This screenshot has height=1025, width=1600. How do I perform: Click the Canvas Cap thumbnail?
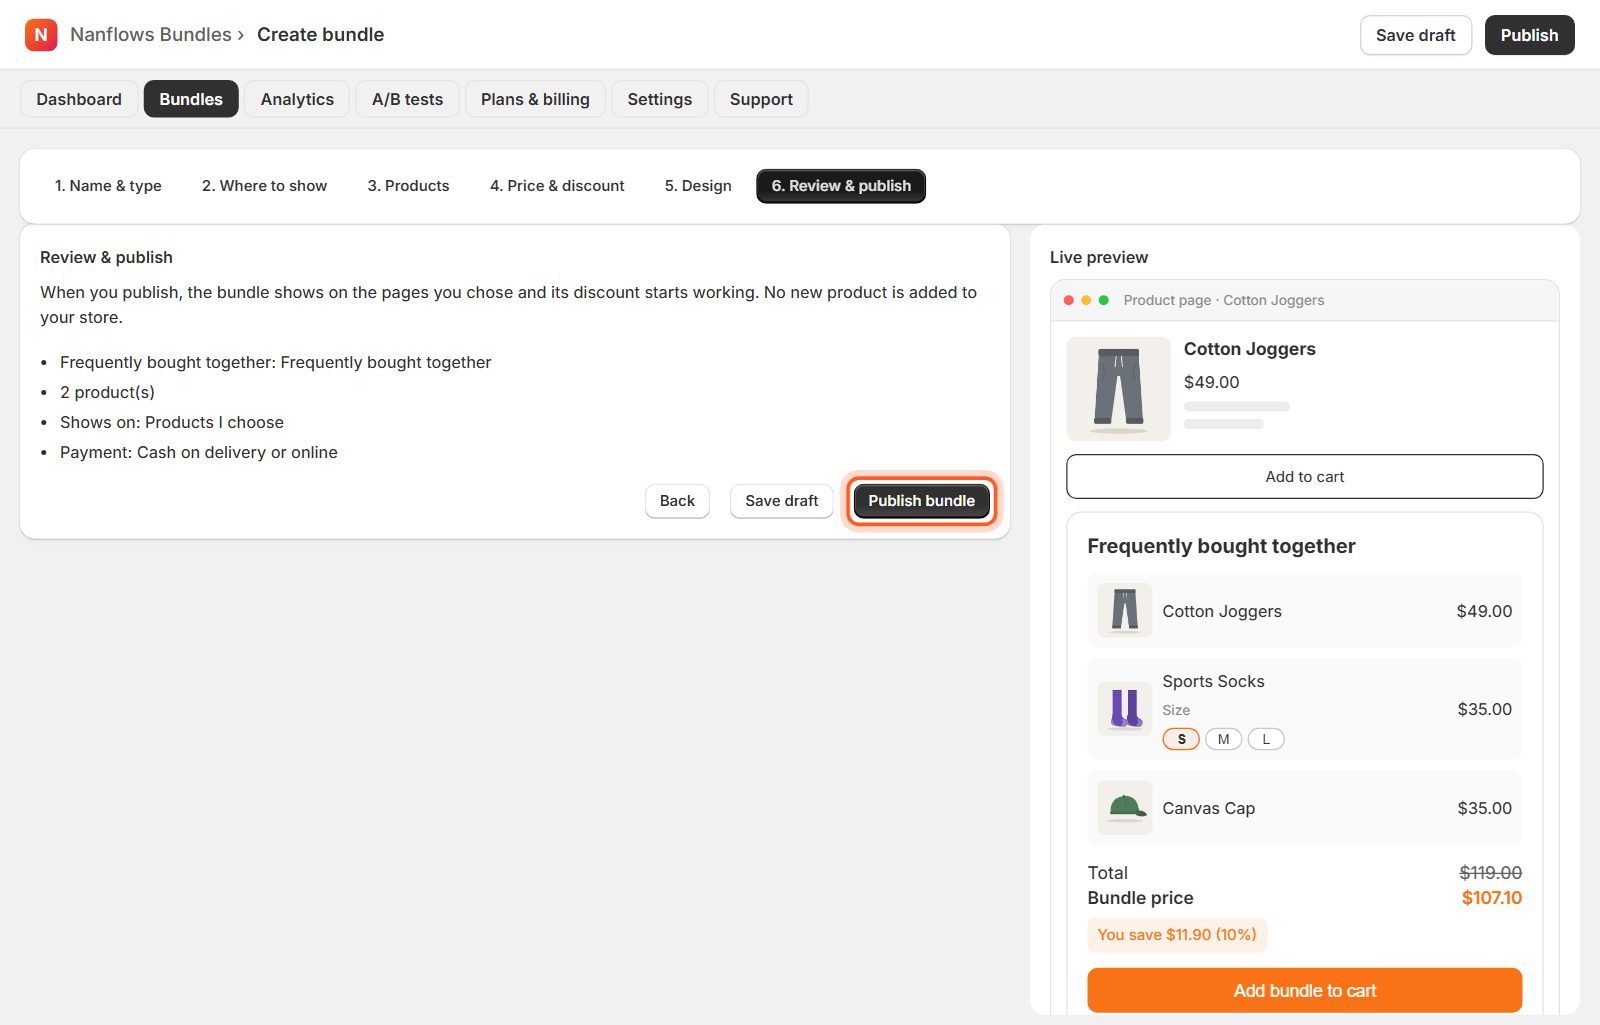pos(1125,808)
